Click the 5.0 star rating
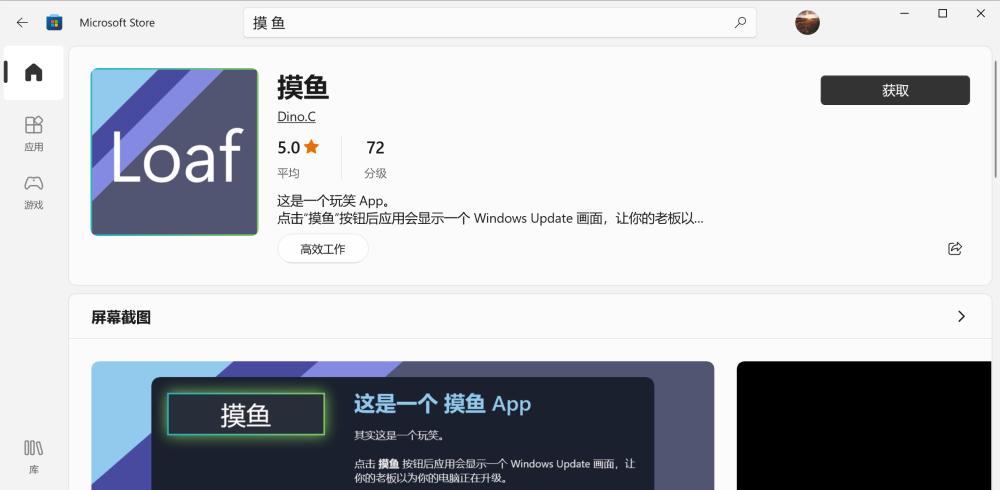Screen dimensions: 1000x490 click(x=298, y=148)
